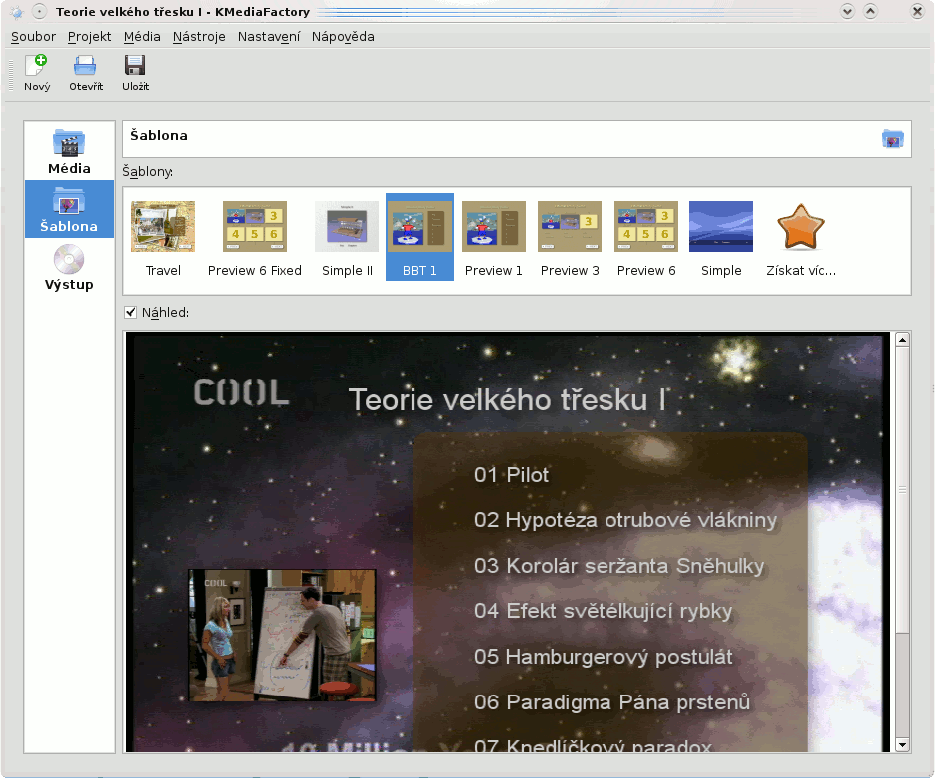Open the Média menu
The image size is (935, 778).
point(142,37)
